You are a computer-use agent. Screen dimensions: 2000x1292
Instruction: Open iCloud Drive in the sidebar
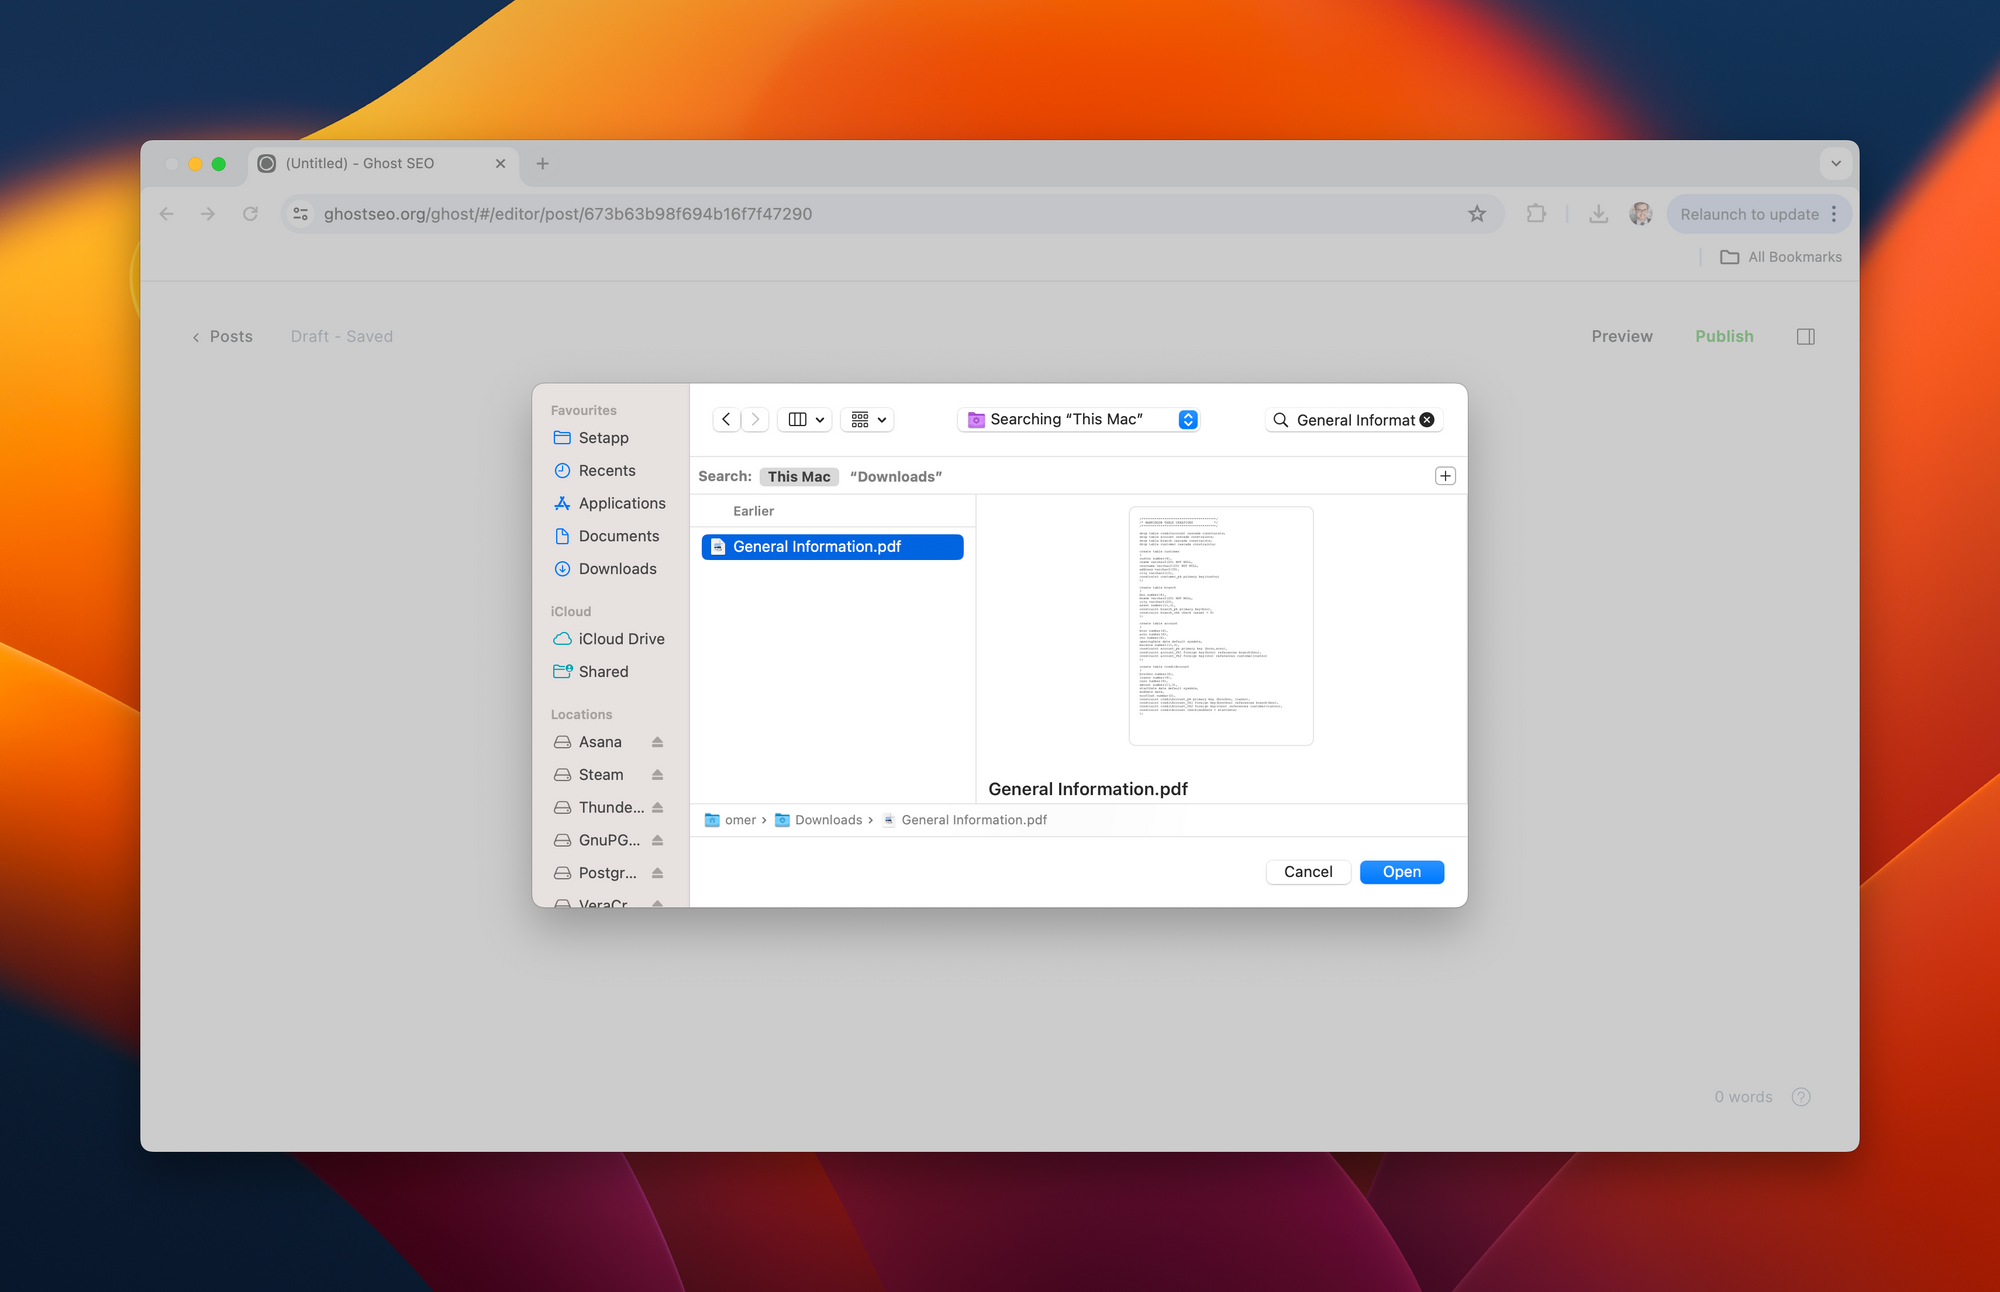(x=621, y=639)
